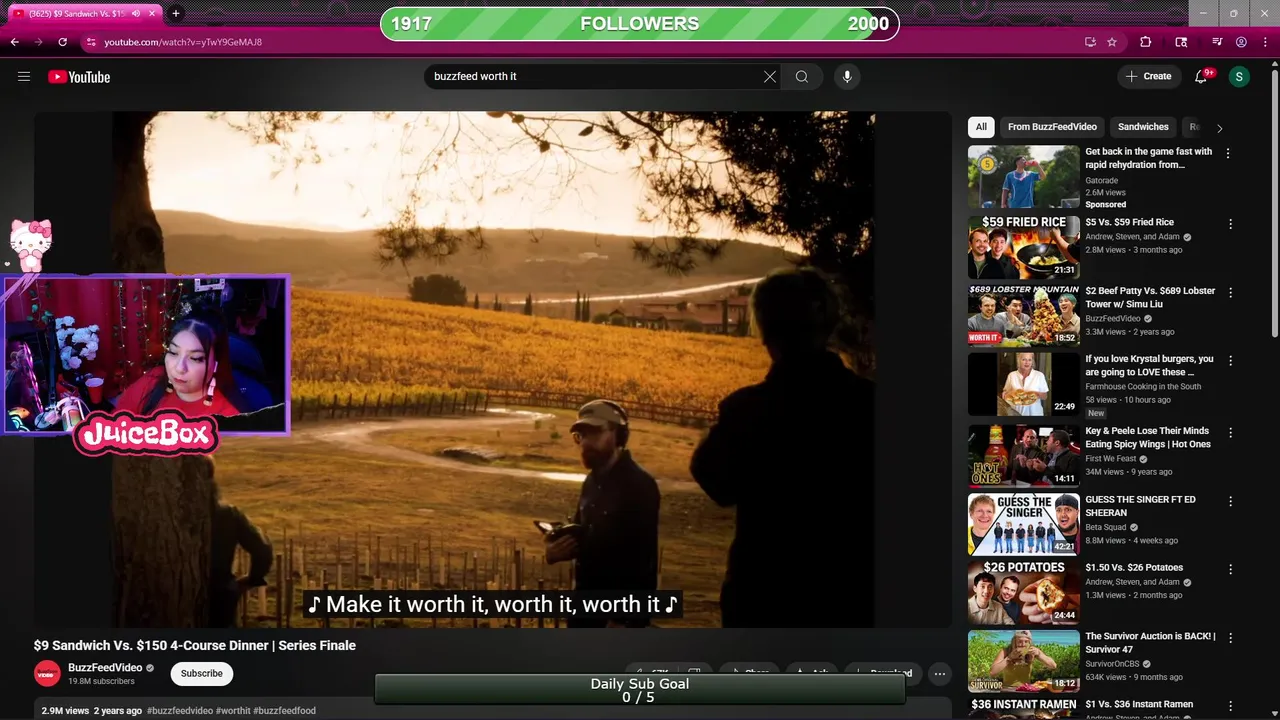
Task: Open options for $2 Beef Patty video
Action: click(x=1230, y=292)
